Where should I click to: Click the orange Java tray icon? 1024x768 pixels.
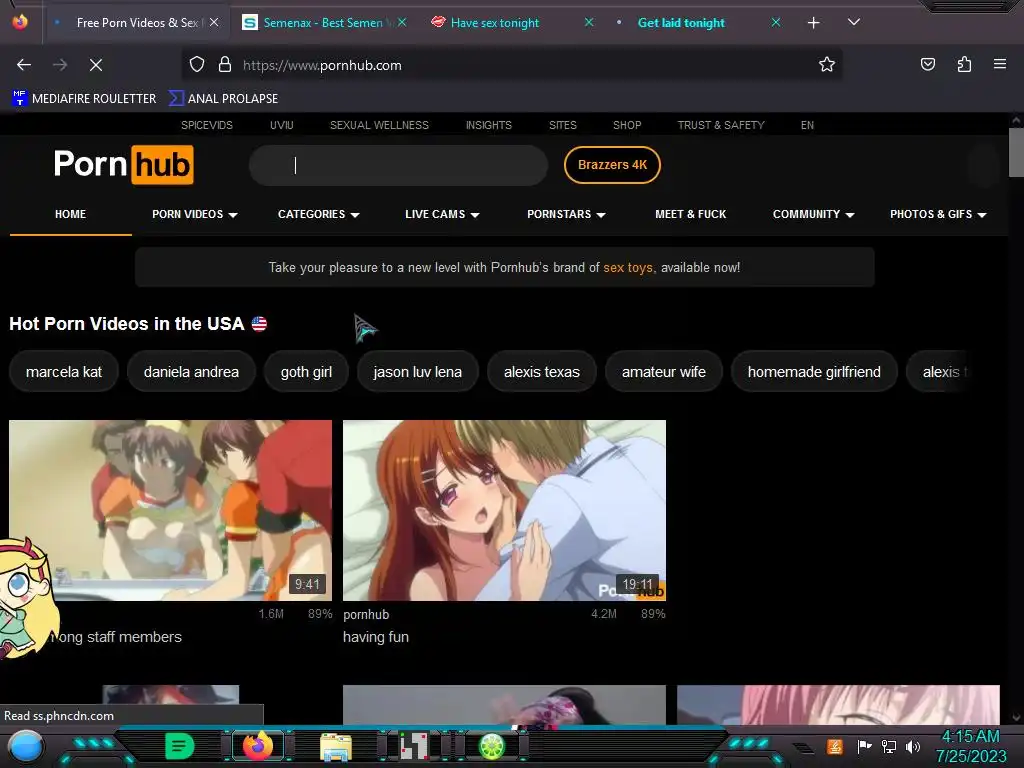click(x=835, y=746)
